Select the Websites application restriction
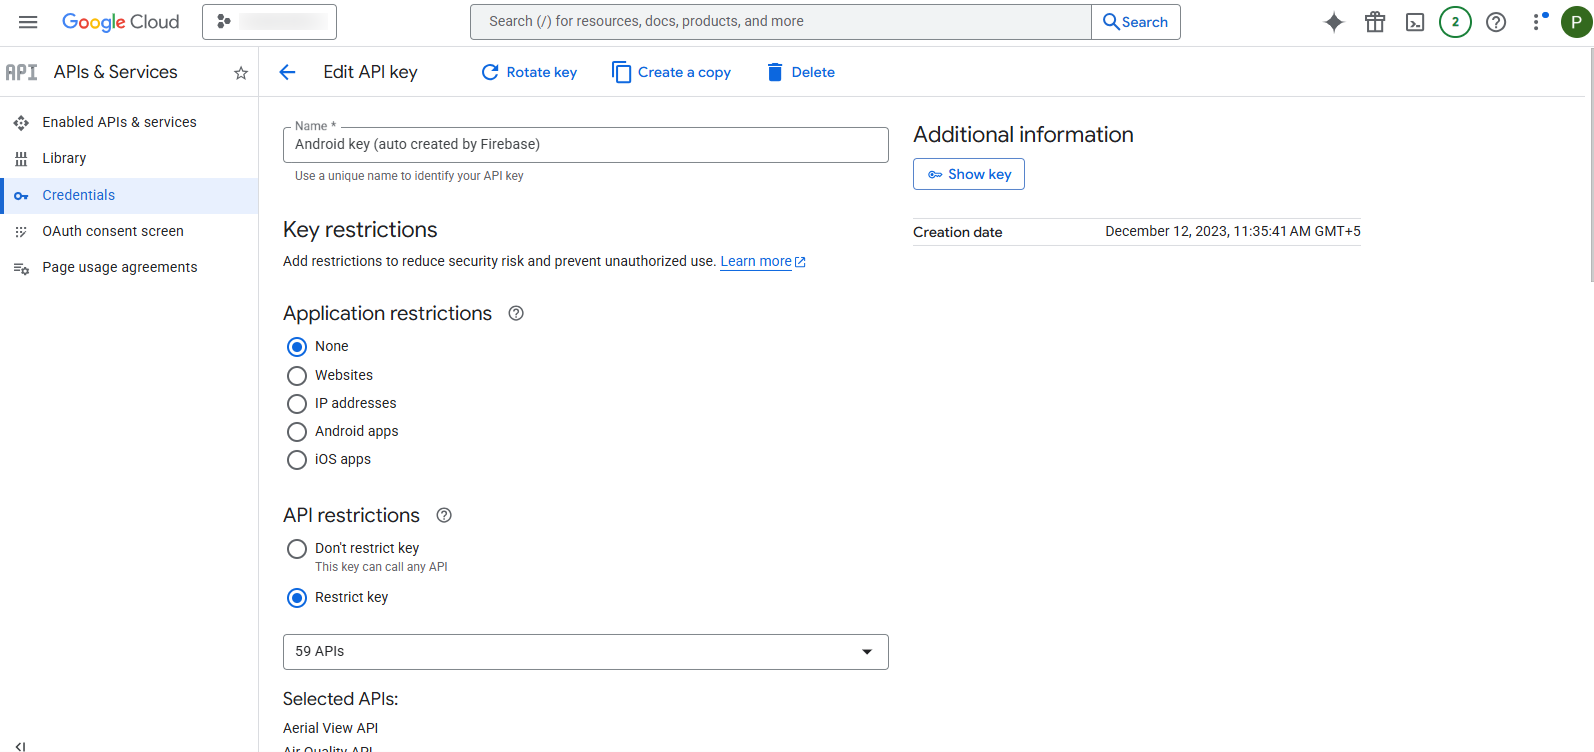The image size is (1594, 752). [x=297, y=376]
